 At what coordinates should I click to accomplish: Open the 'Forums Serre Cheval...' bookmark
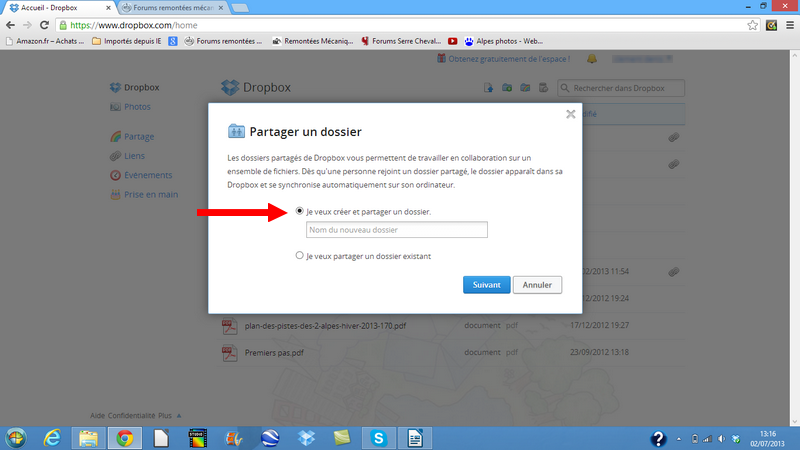coord(401,41)
